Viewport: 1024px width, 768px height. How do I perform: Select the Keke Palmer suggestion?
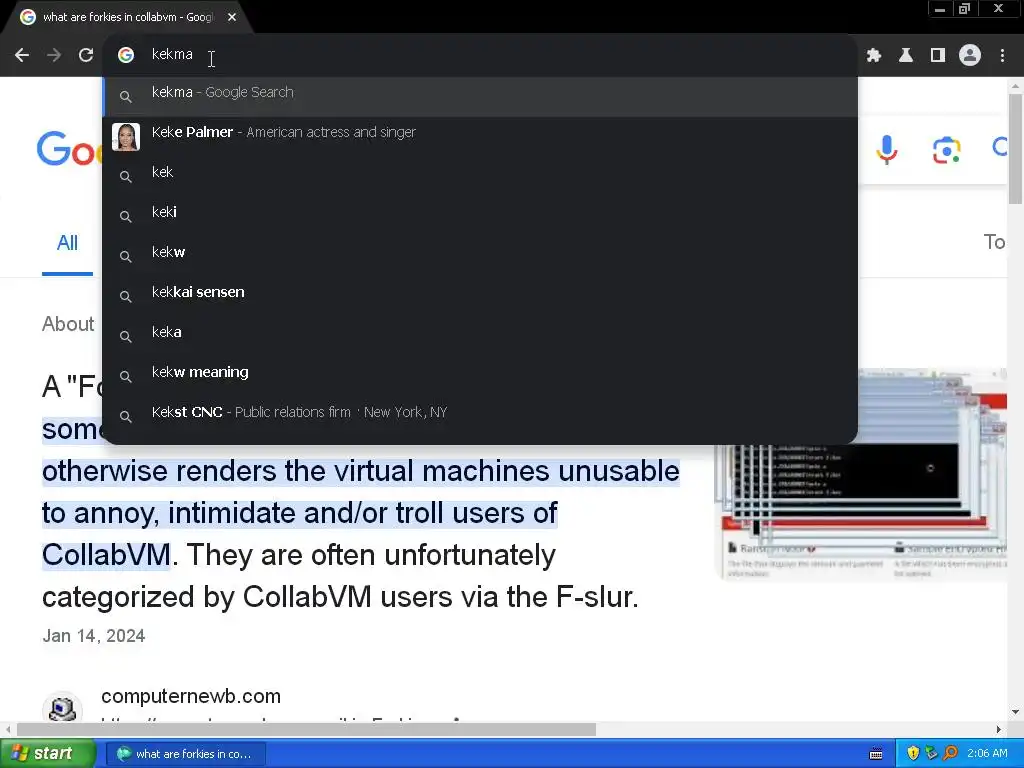480,136
